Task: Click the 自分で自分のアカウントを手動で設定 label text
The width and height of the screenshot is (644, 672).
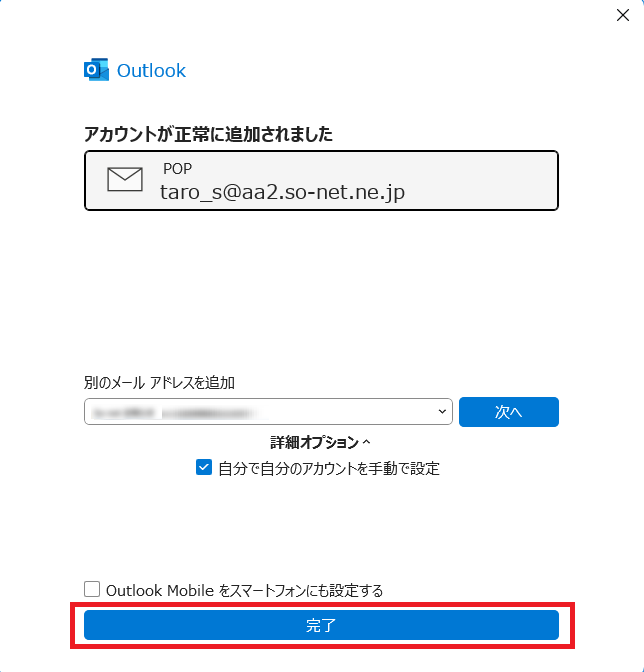Action: (329, 468)
